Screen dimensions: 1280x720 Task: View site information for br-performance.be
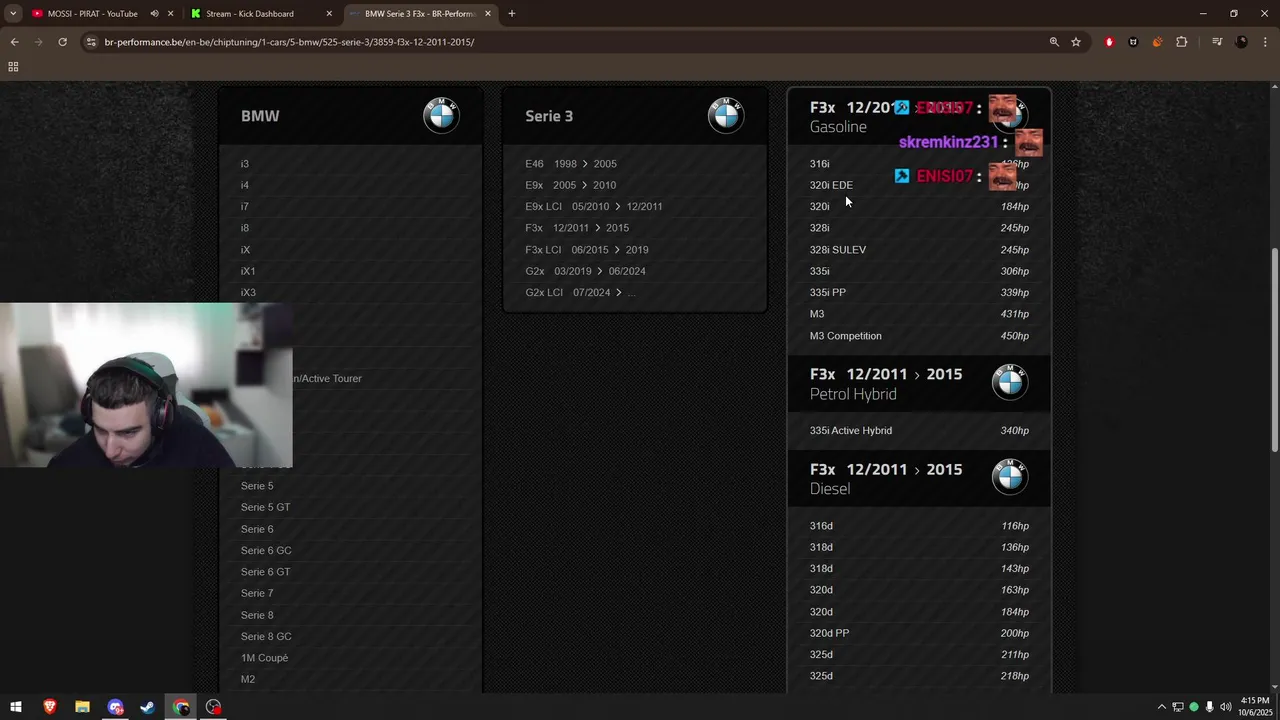pyautogui.click(x=91, y=42)
